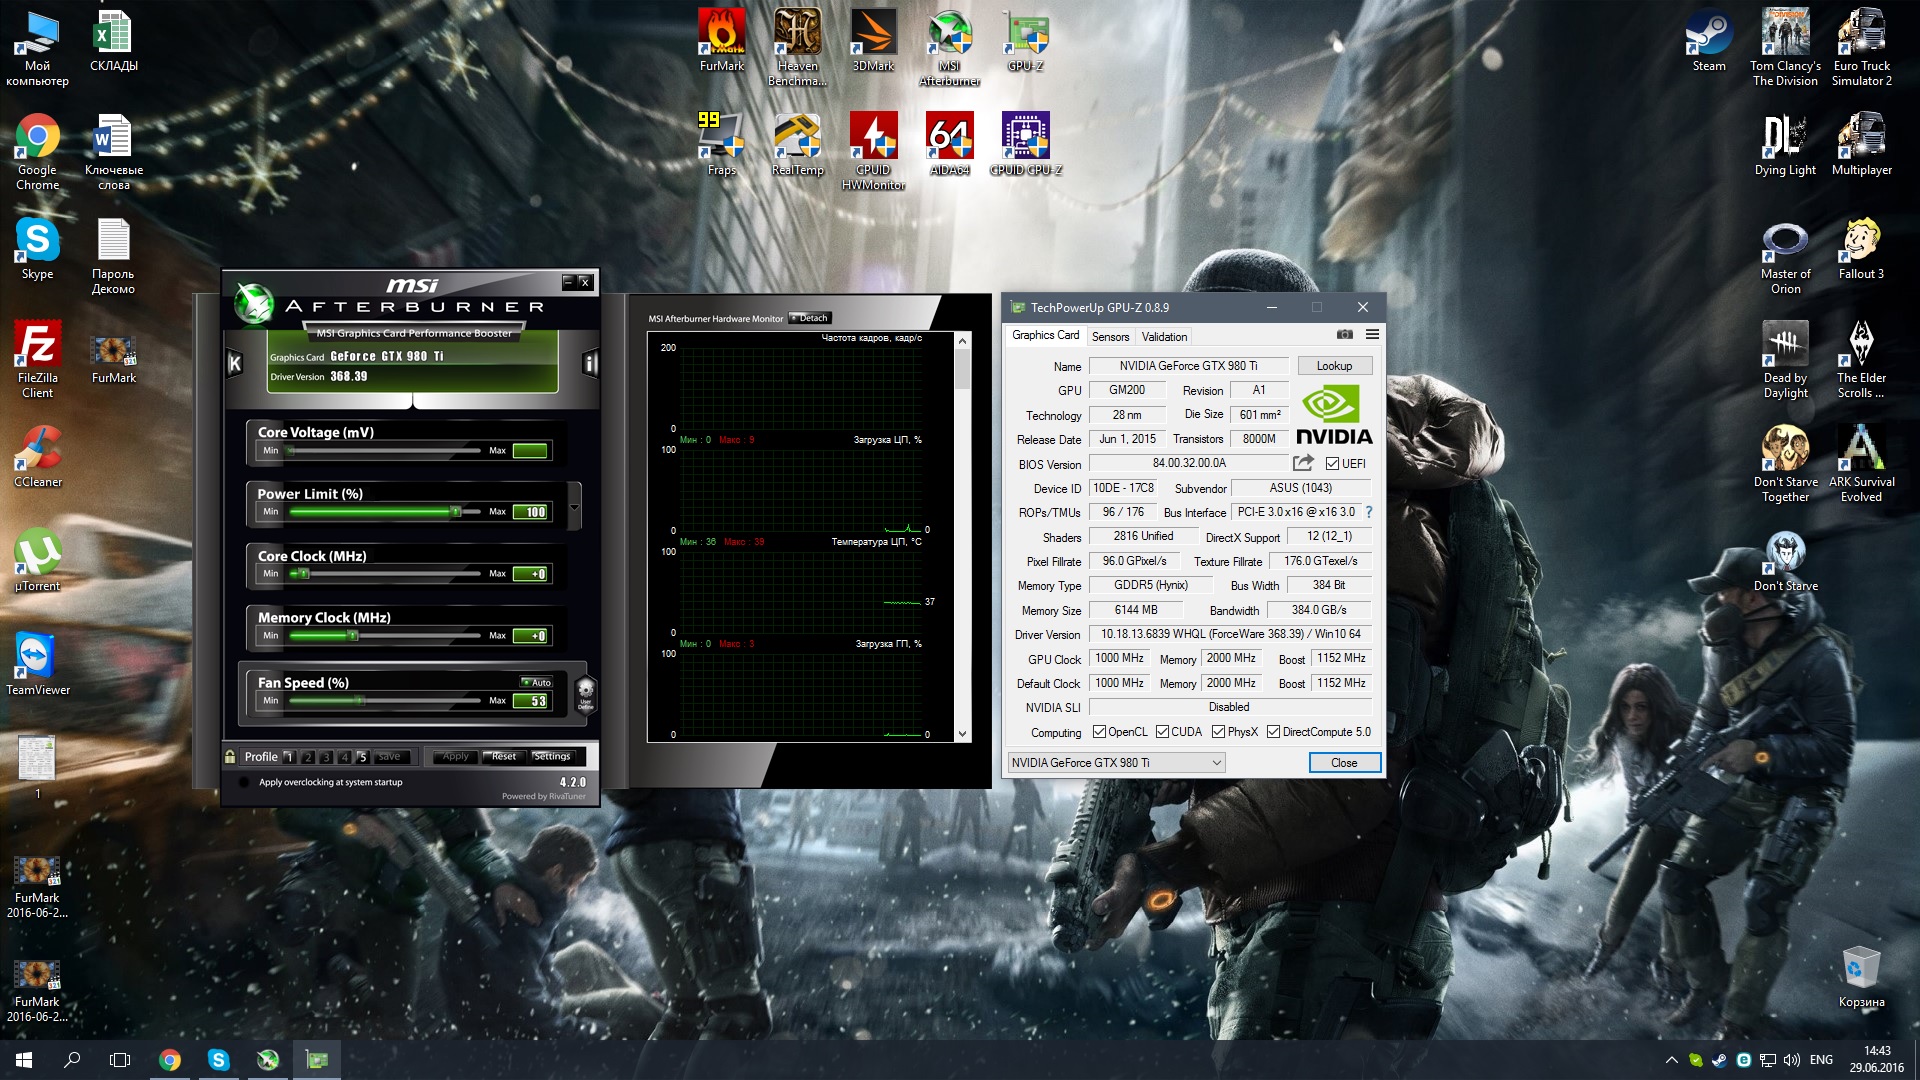
Task: Click the BIOS export share icon
Action: [1302, 463]
